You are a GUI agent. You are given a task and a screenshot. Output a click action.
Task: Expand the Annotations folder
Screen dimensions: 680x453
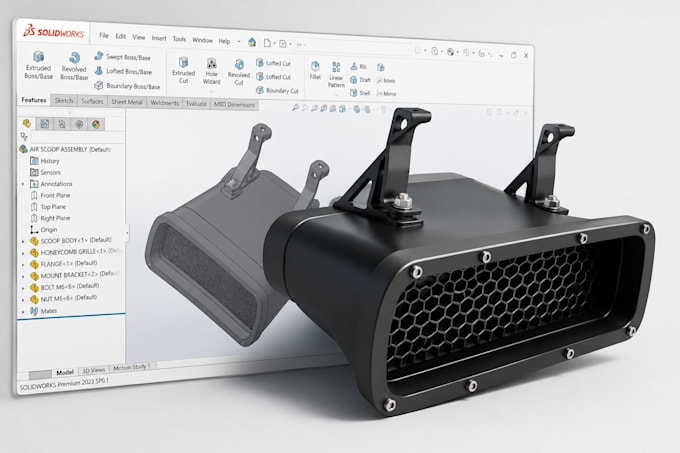tap(23, 184)
